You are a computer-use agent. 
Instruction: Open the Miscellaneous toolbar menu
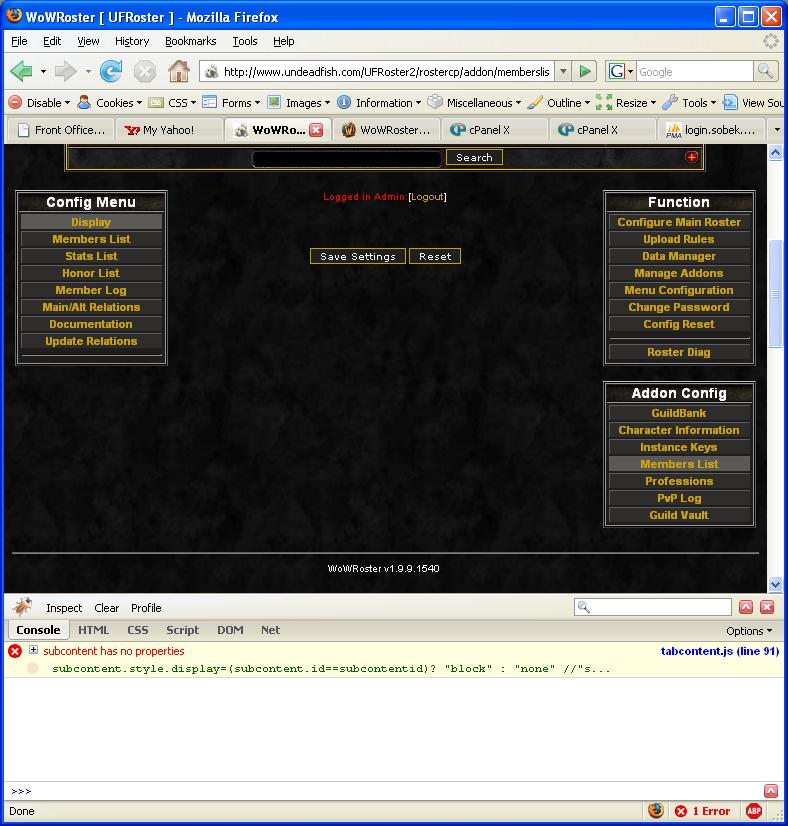click(x=474, y=103)
